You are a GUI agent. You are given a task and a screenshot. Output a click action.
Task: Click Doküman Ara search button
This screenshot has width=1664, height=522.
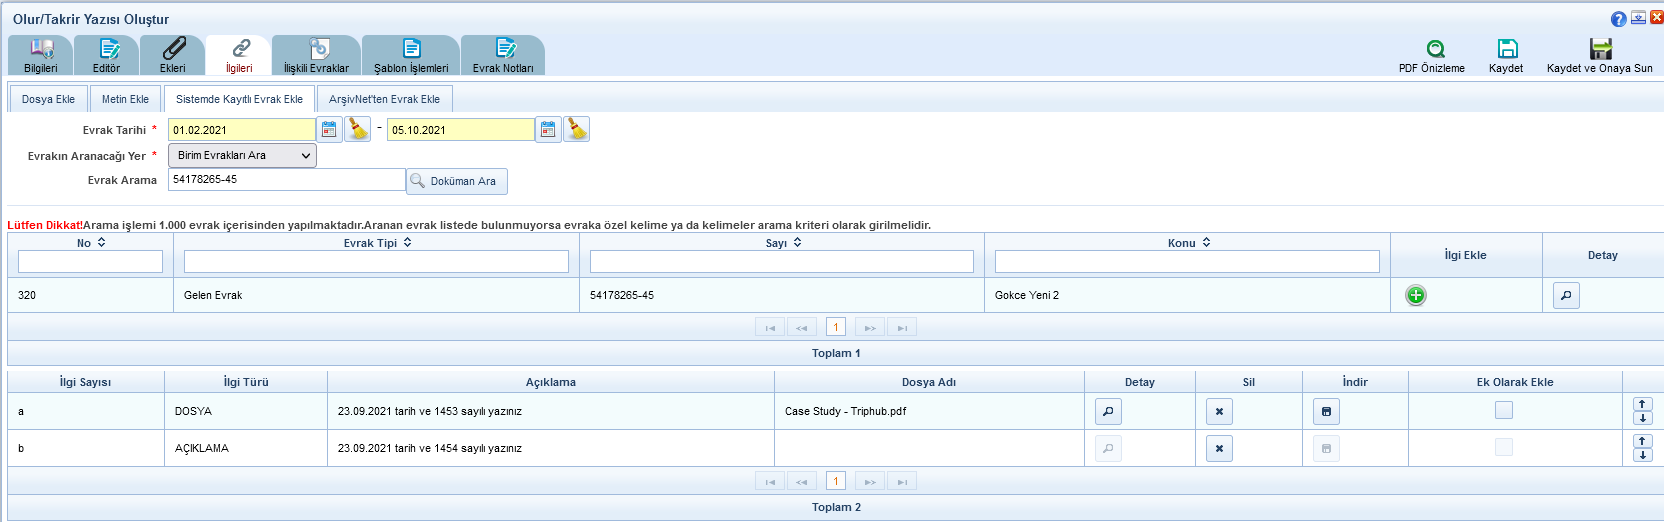point(456,181)
